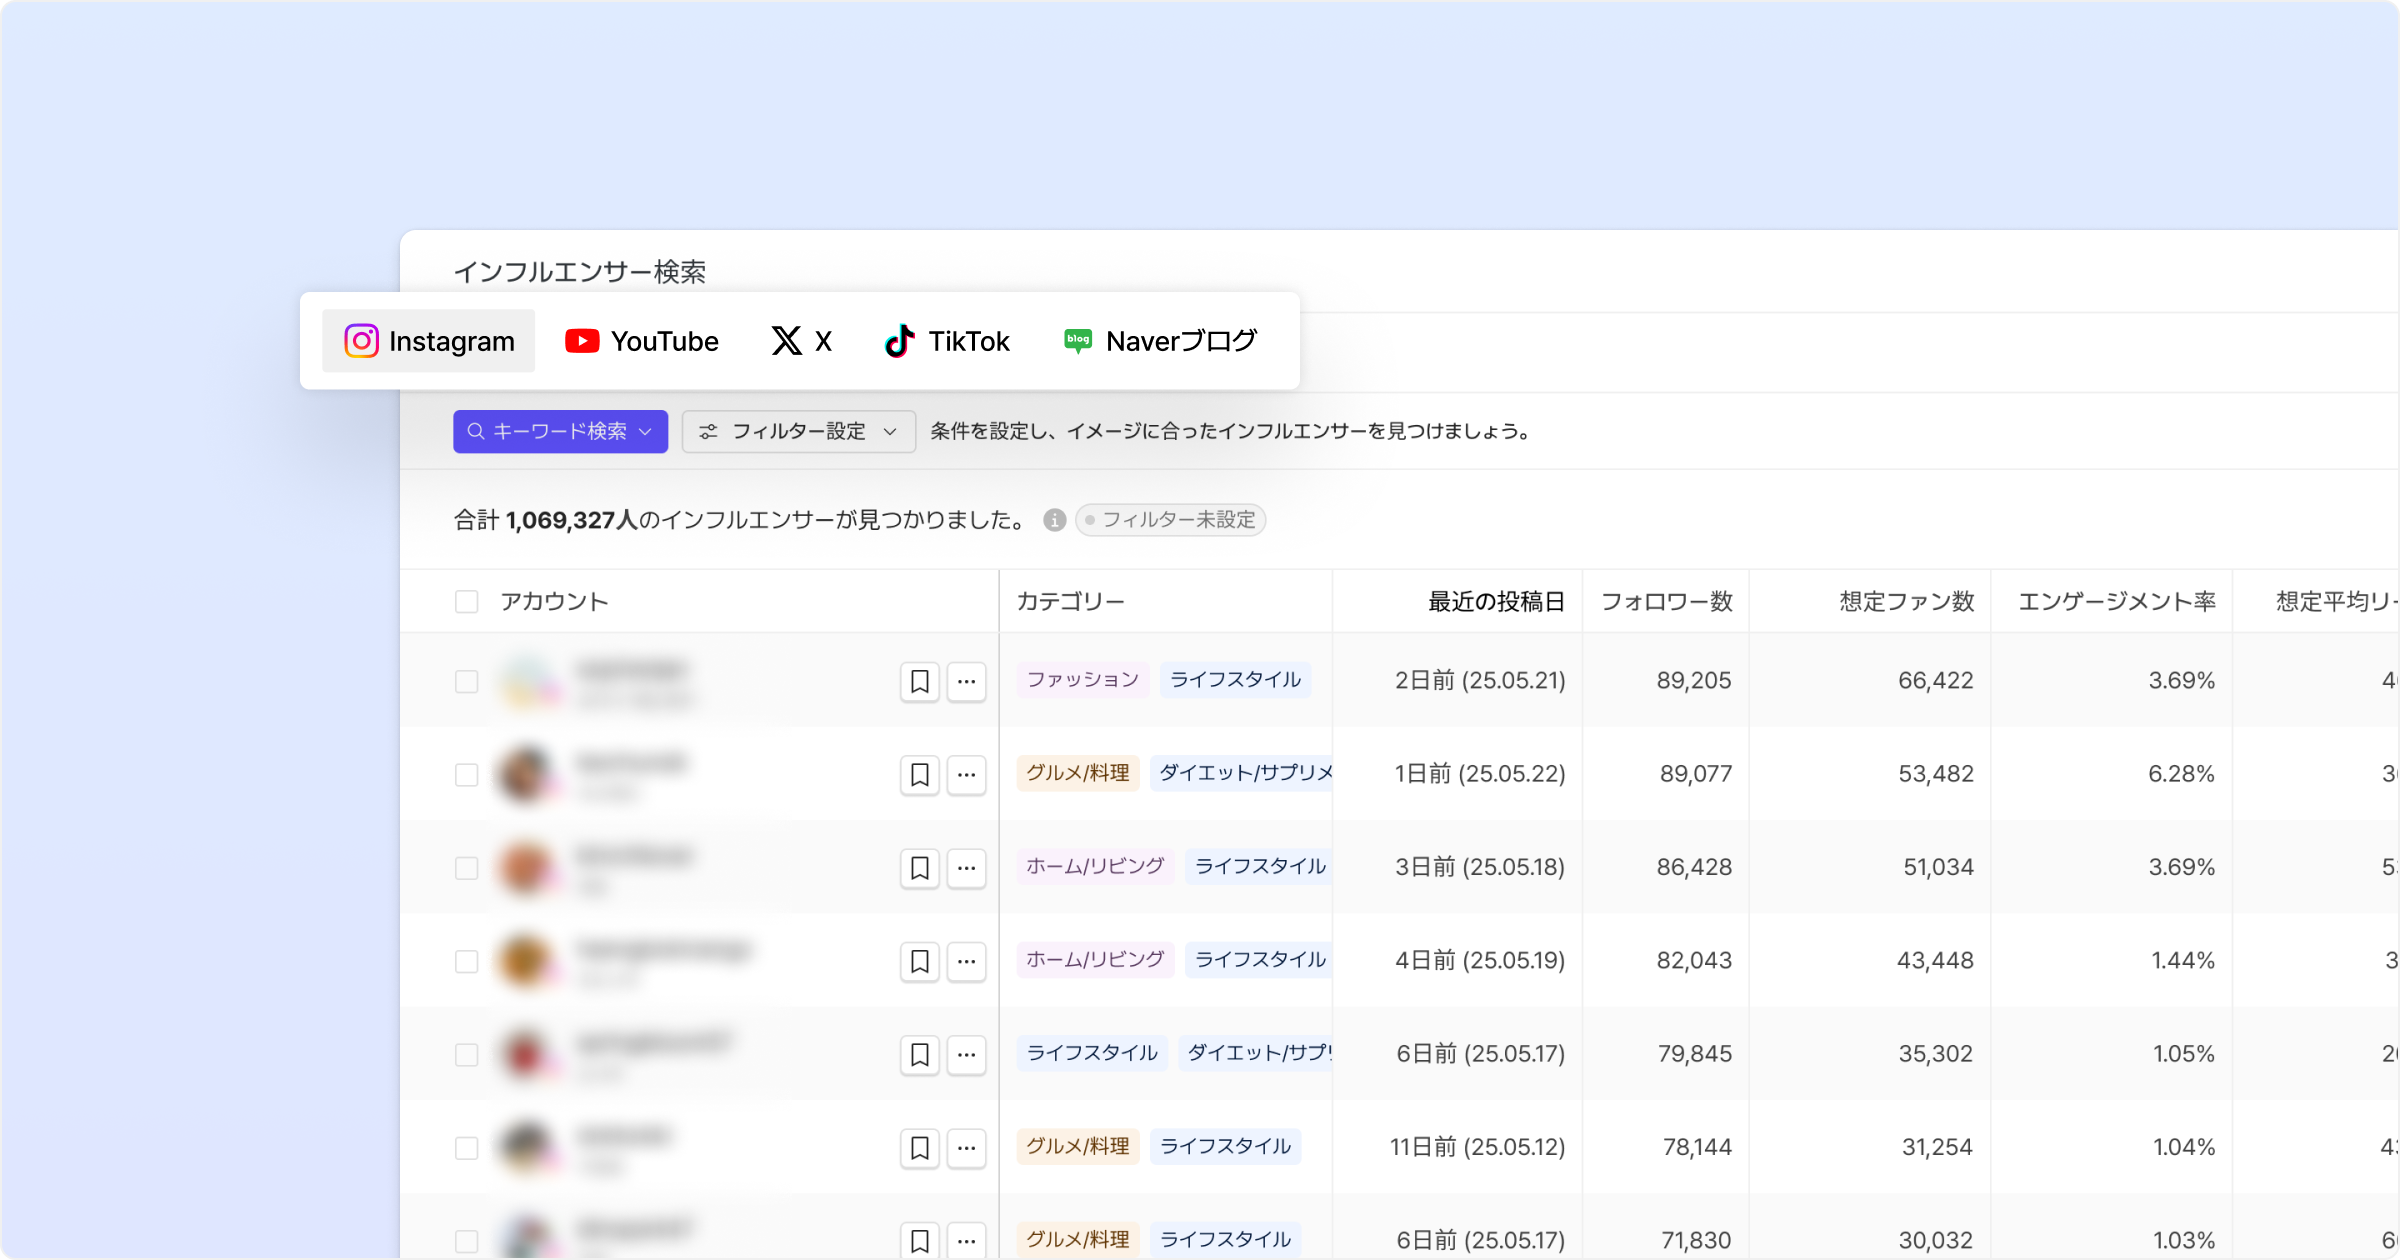Open more options for the 89,077 followers row
This screenshot has height=1260, width=2400.
point(966,774)
